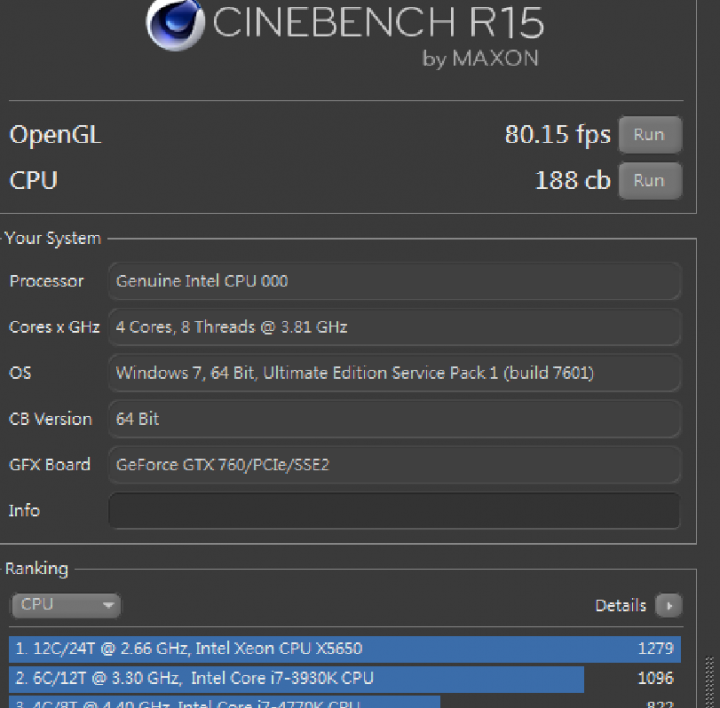Click the '80.15 fps' OpenGL score
The width and height of the screenshot is (720, 708).
(x=557, y=135)
